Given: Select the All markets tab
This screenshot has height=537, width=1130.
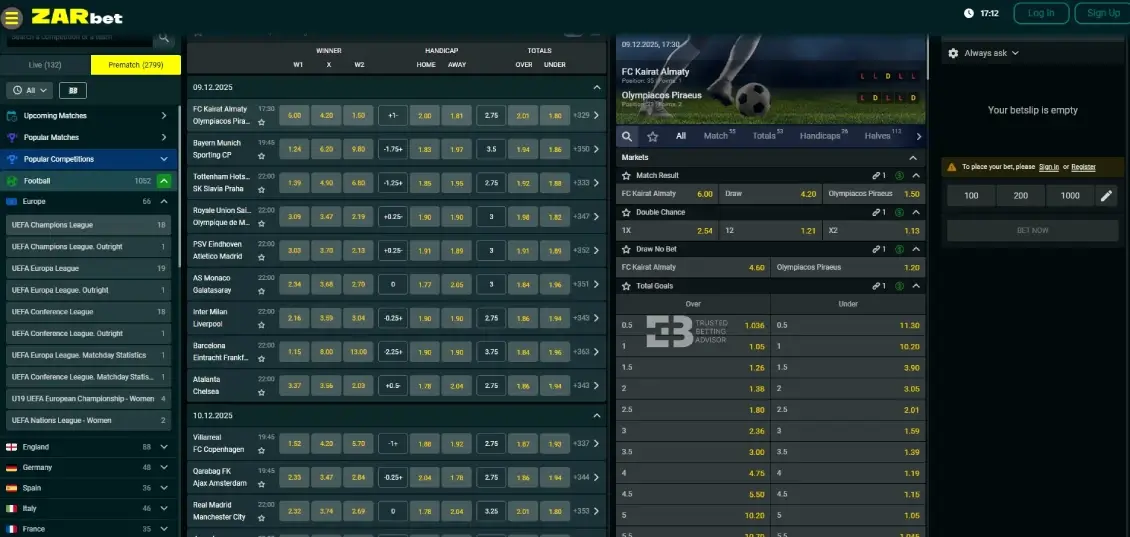Looking at the screenshot, I should pos(681,136).
